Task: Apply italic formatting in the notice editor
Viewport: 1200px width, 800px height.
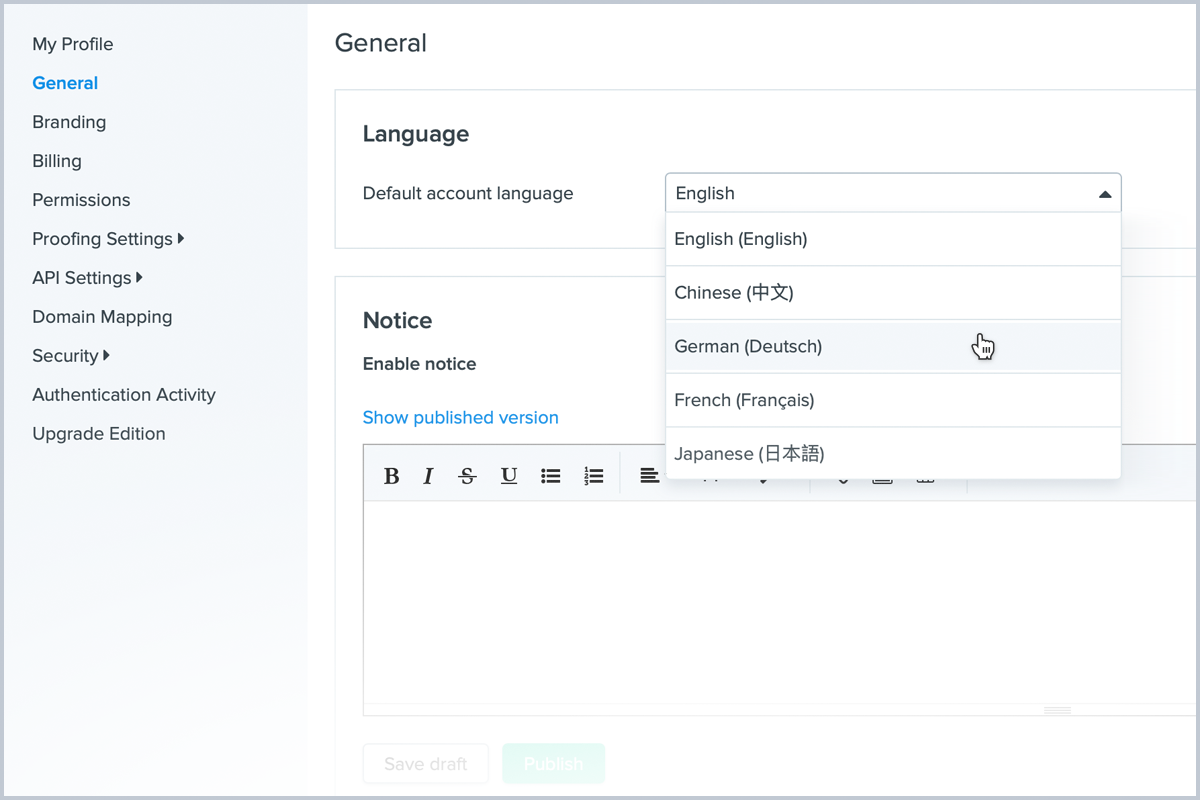Action: (428, 476)
